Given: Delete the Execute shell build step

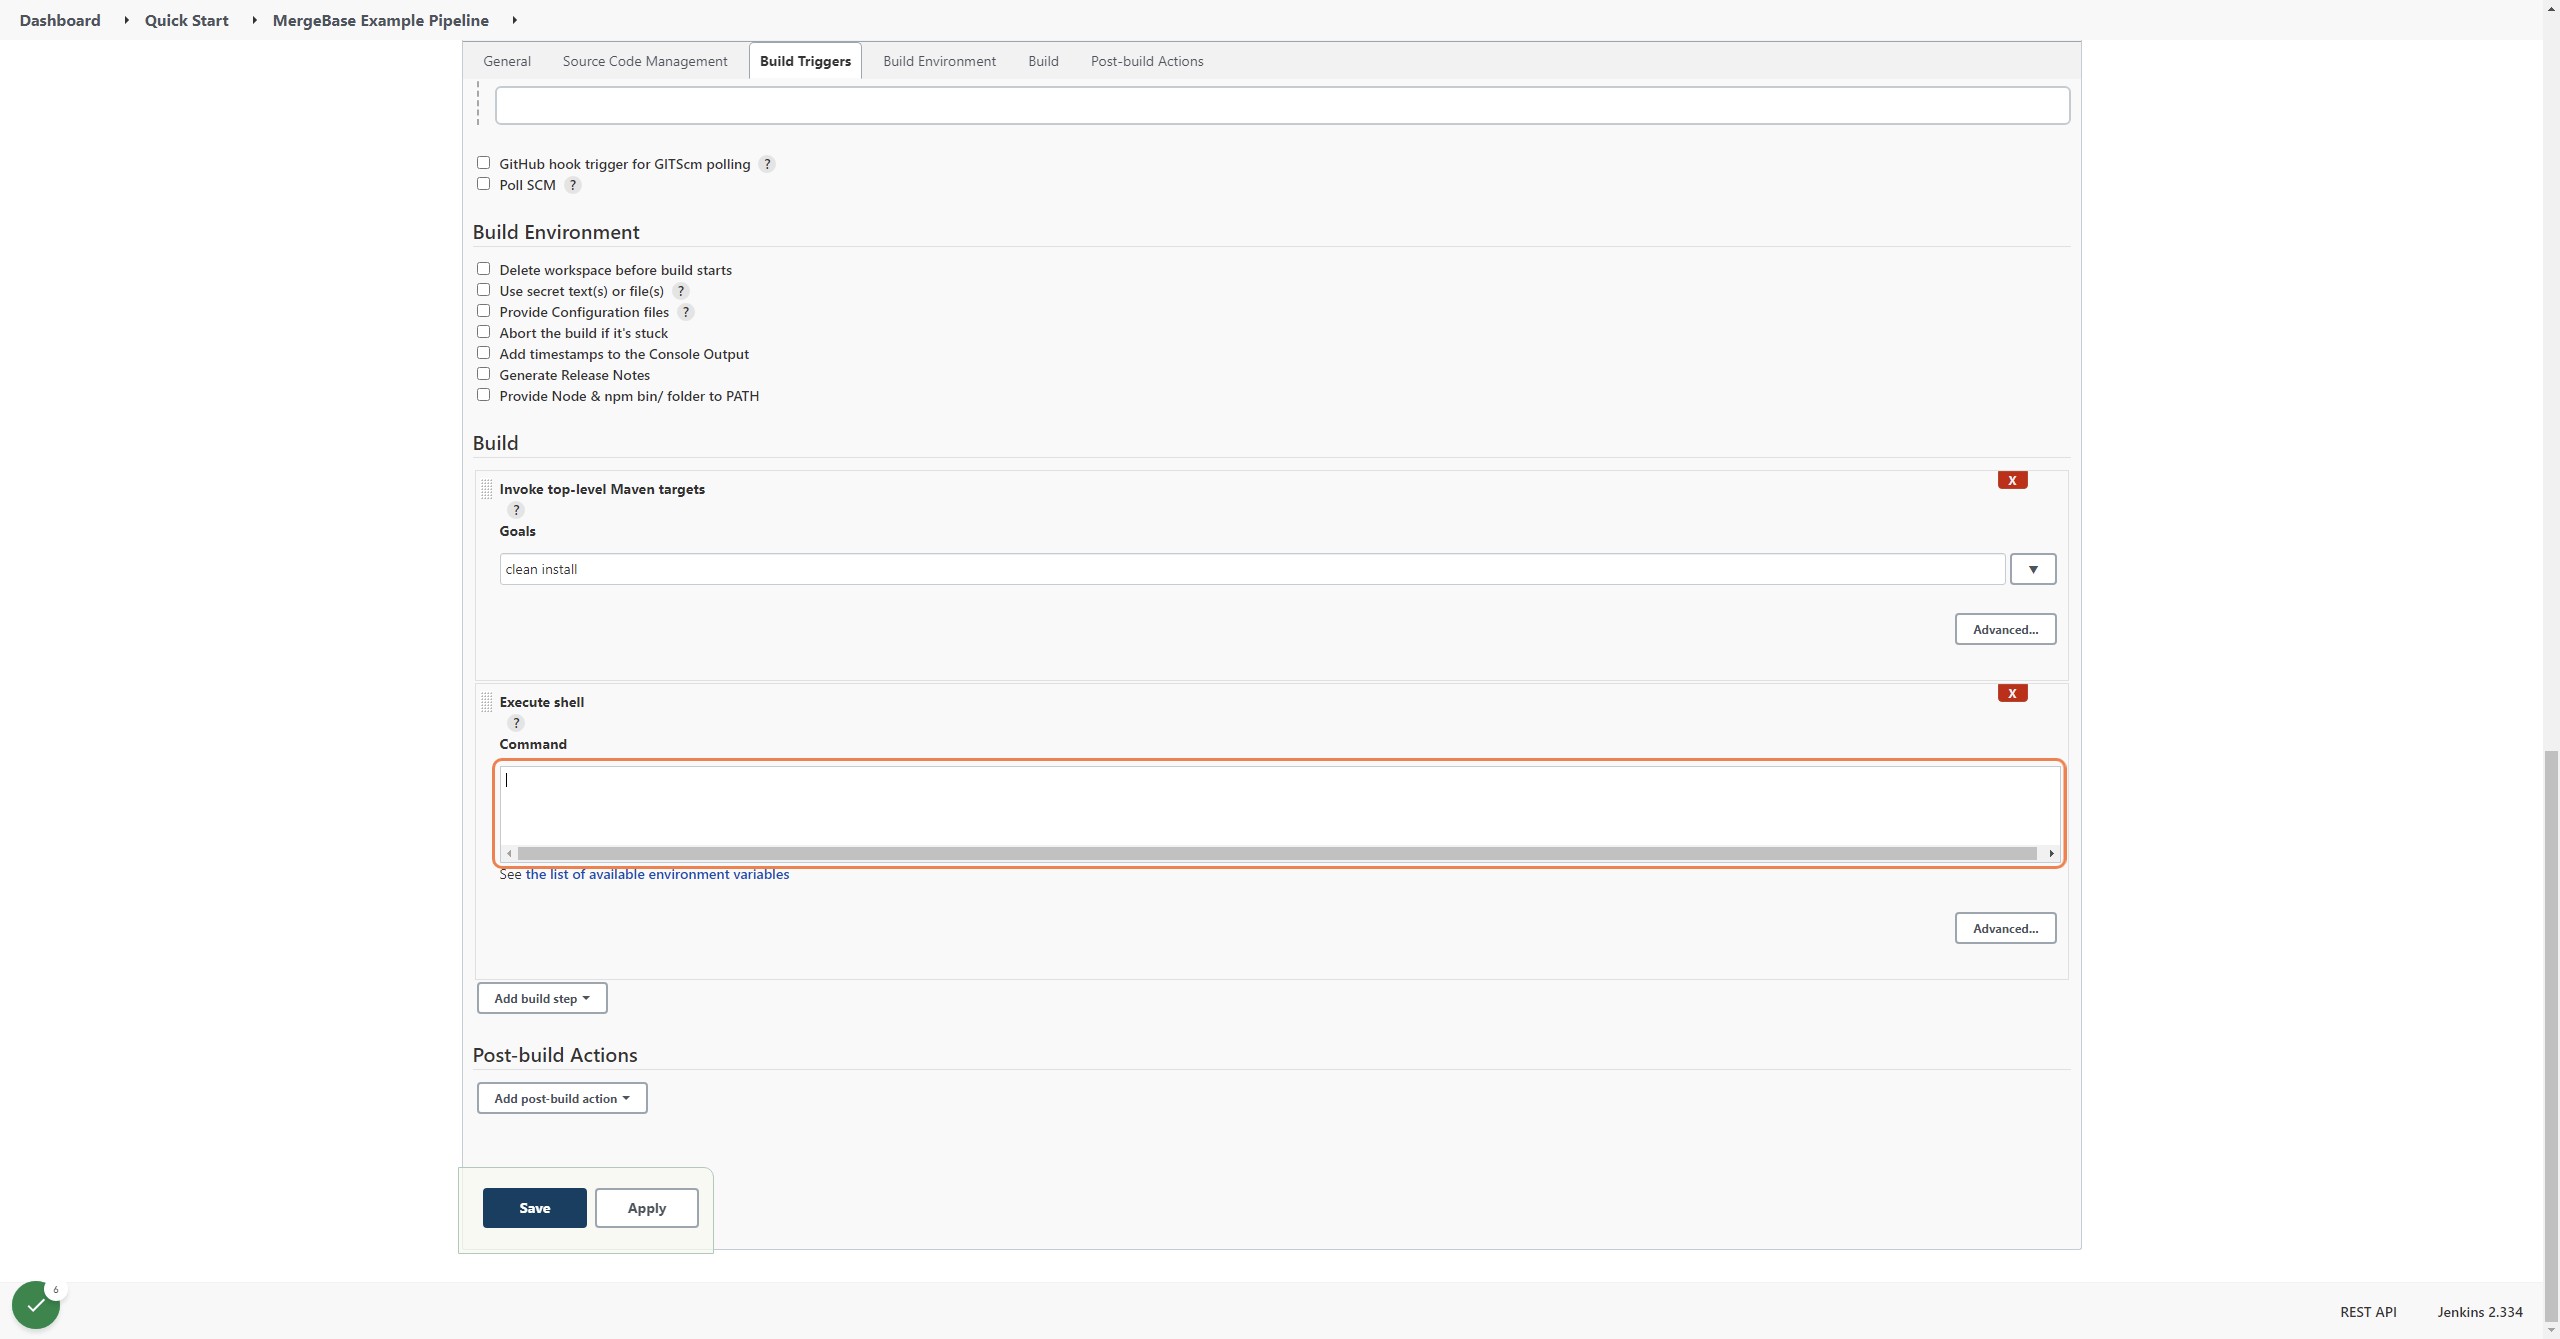Looking at the screenshot, I should (x=2012, y=693).
